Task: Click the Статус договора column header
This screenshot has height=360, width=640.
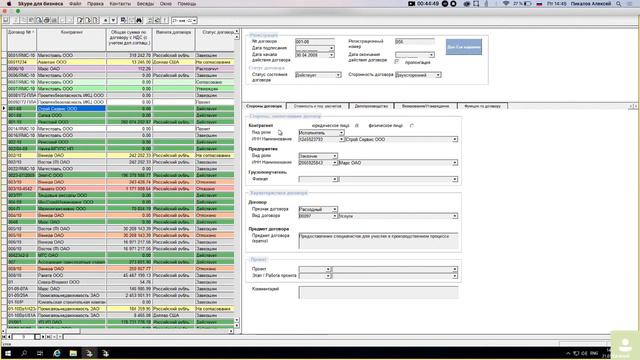Action: pyautogui.click(x=215, y=40)
